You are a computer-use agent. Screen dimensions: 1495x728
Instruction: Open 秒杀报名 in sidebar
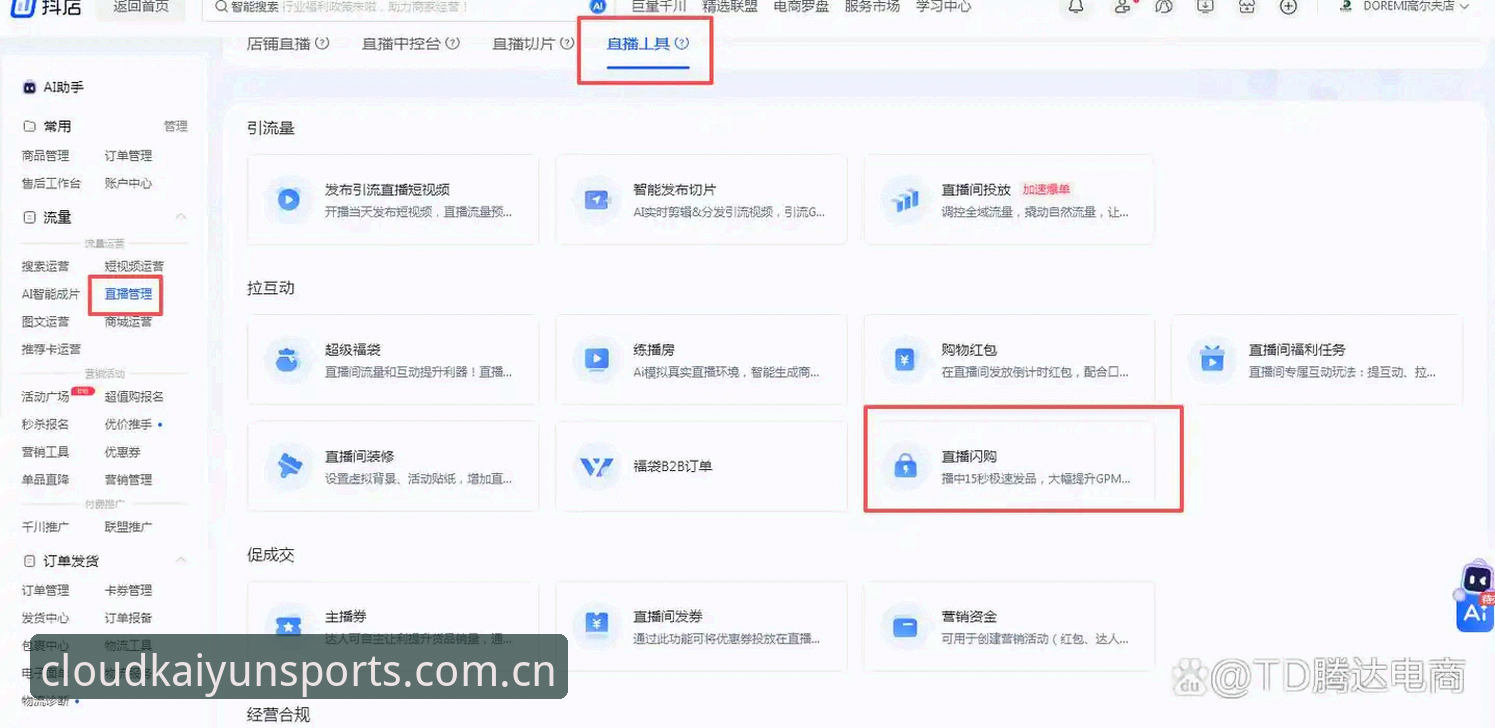tap(46, 425)
